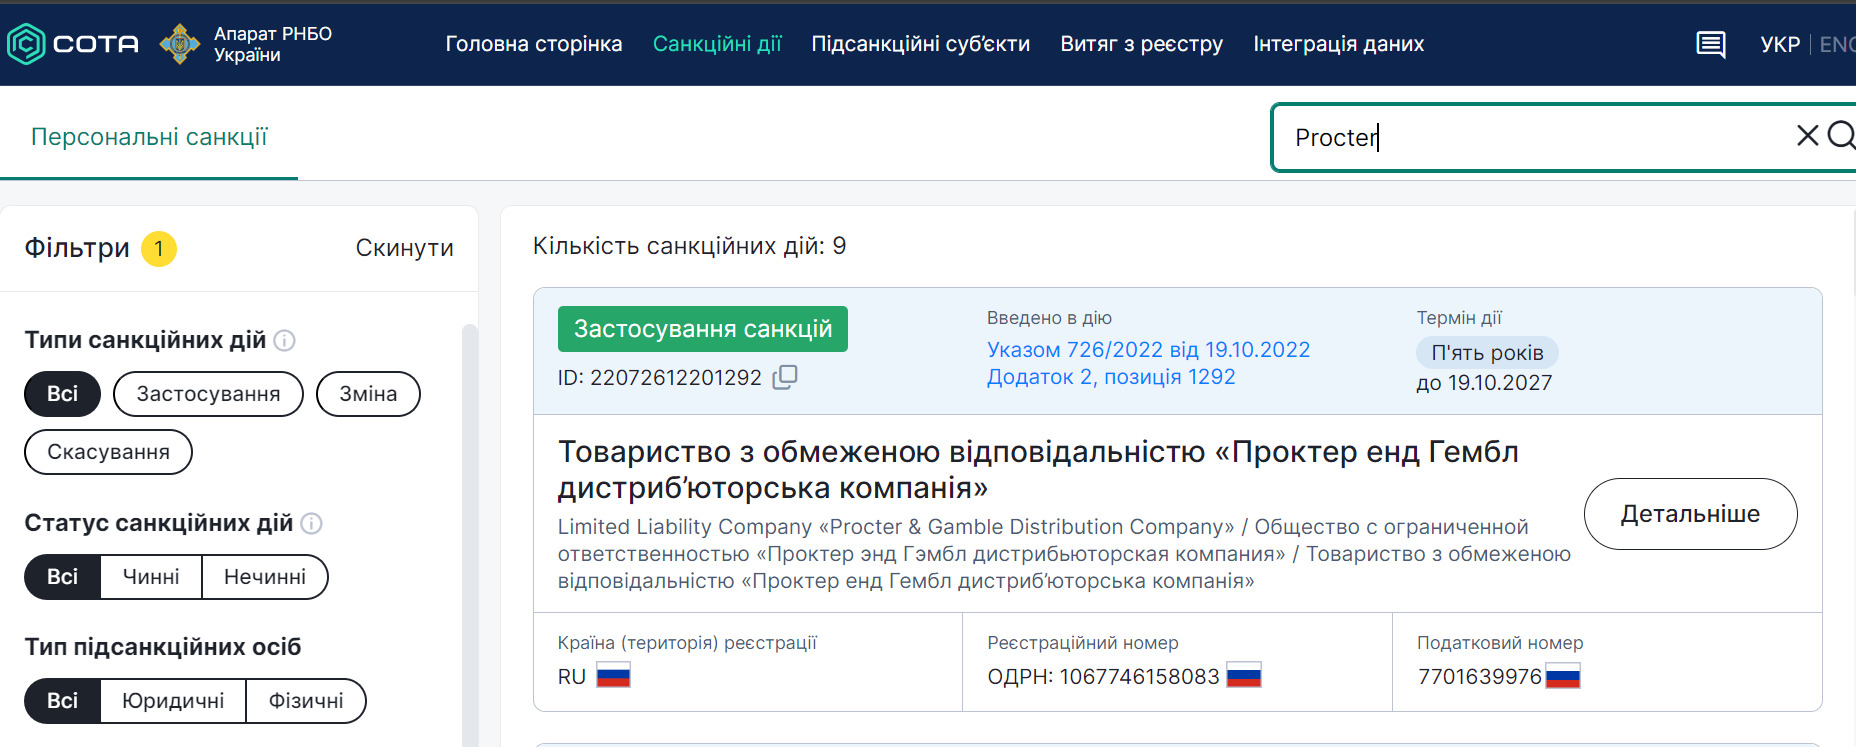Show info about Статус санкційних дій
This screenshot has width=1856, height=747.
coord(312,524)
